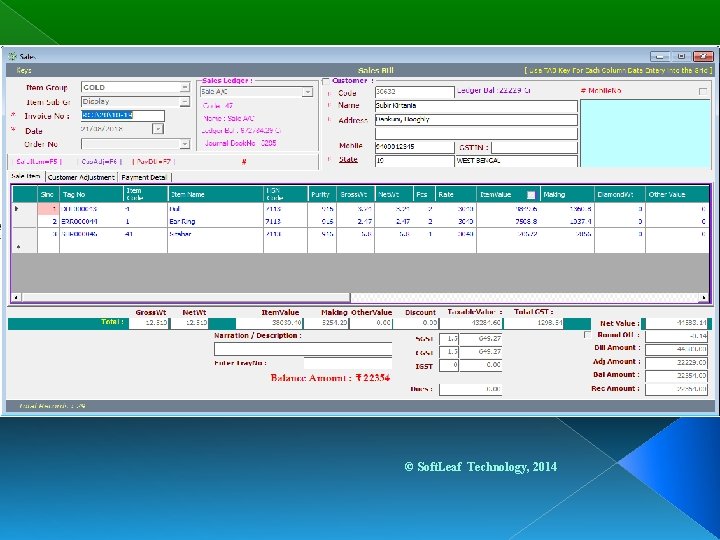Viewport: 720px width, 540px height.
Task: Click the Tag No column header
Action: [x=91, y=194]
